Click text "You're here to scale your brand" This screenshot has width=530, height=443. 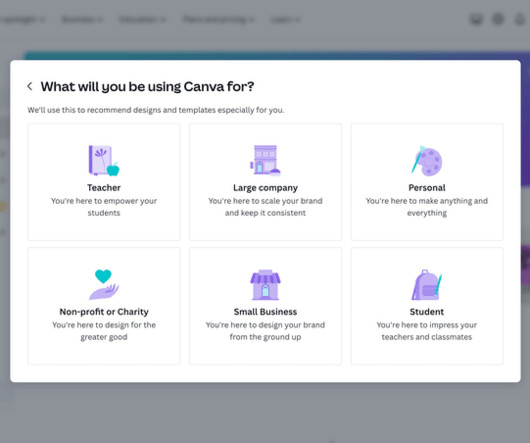tap(265, 201)
